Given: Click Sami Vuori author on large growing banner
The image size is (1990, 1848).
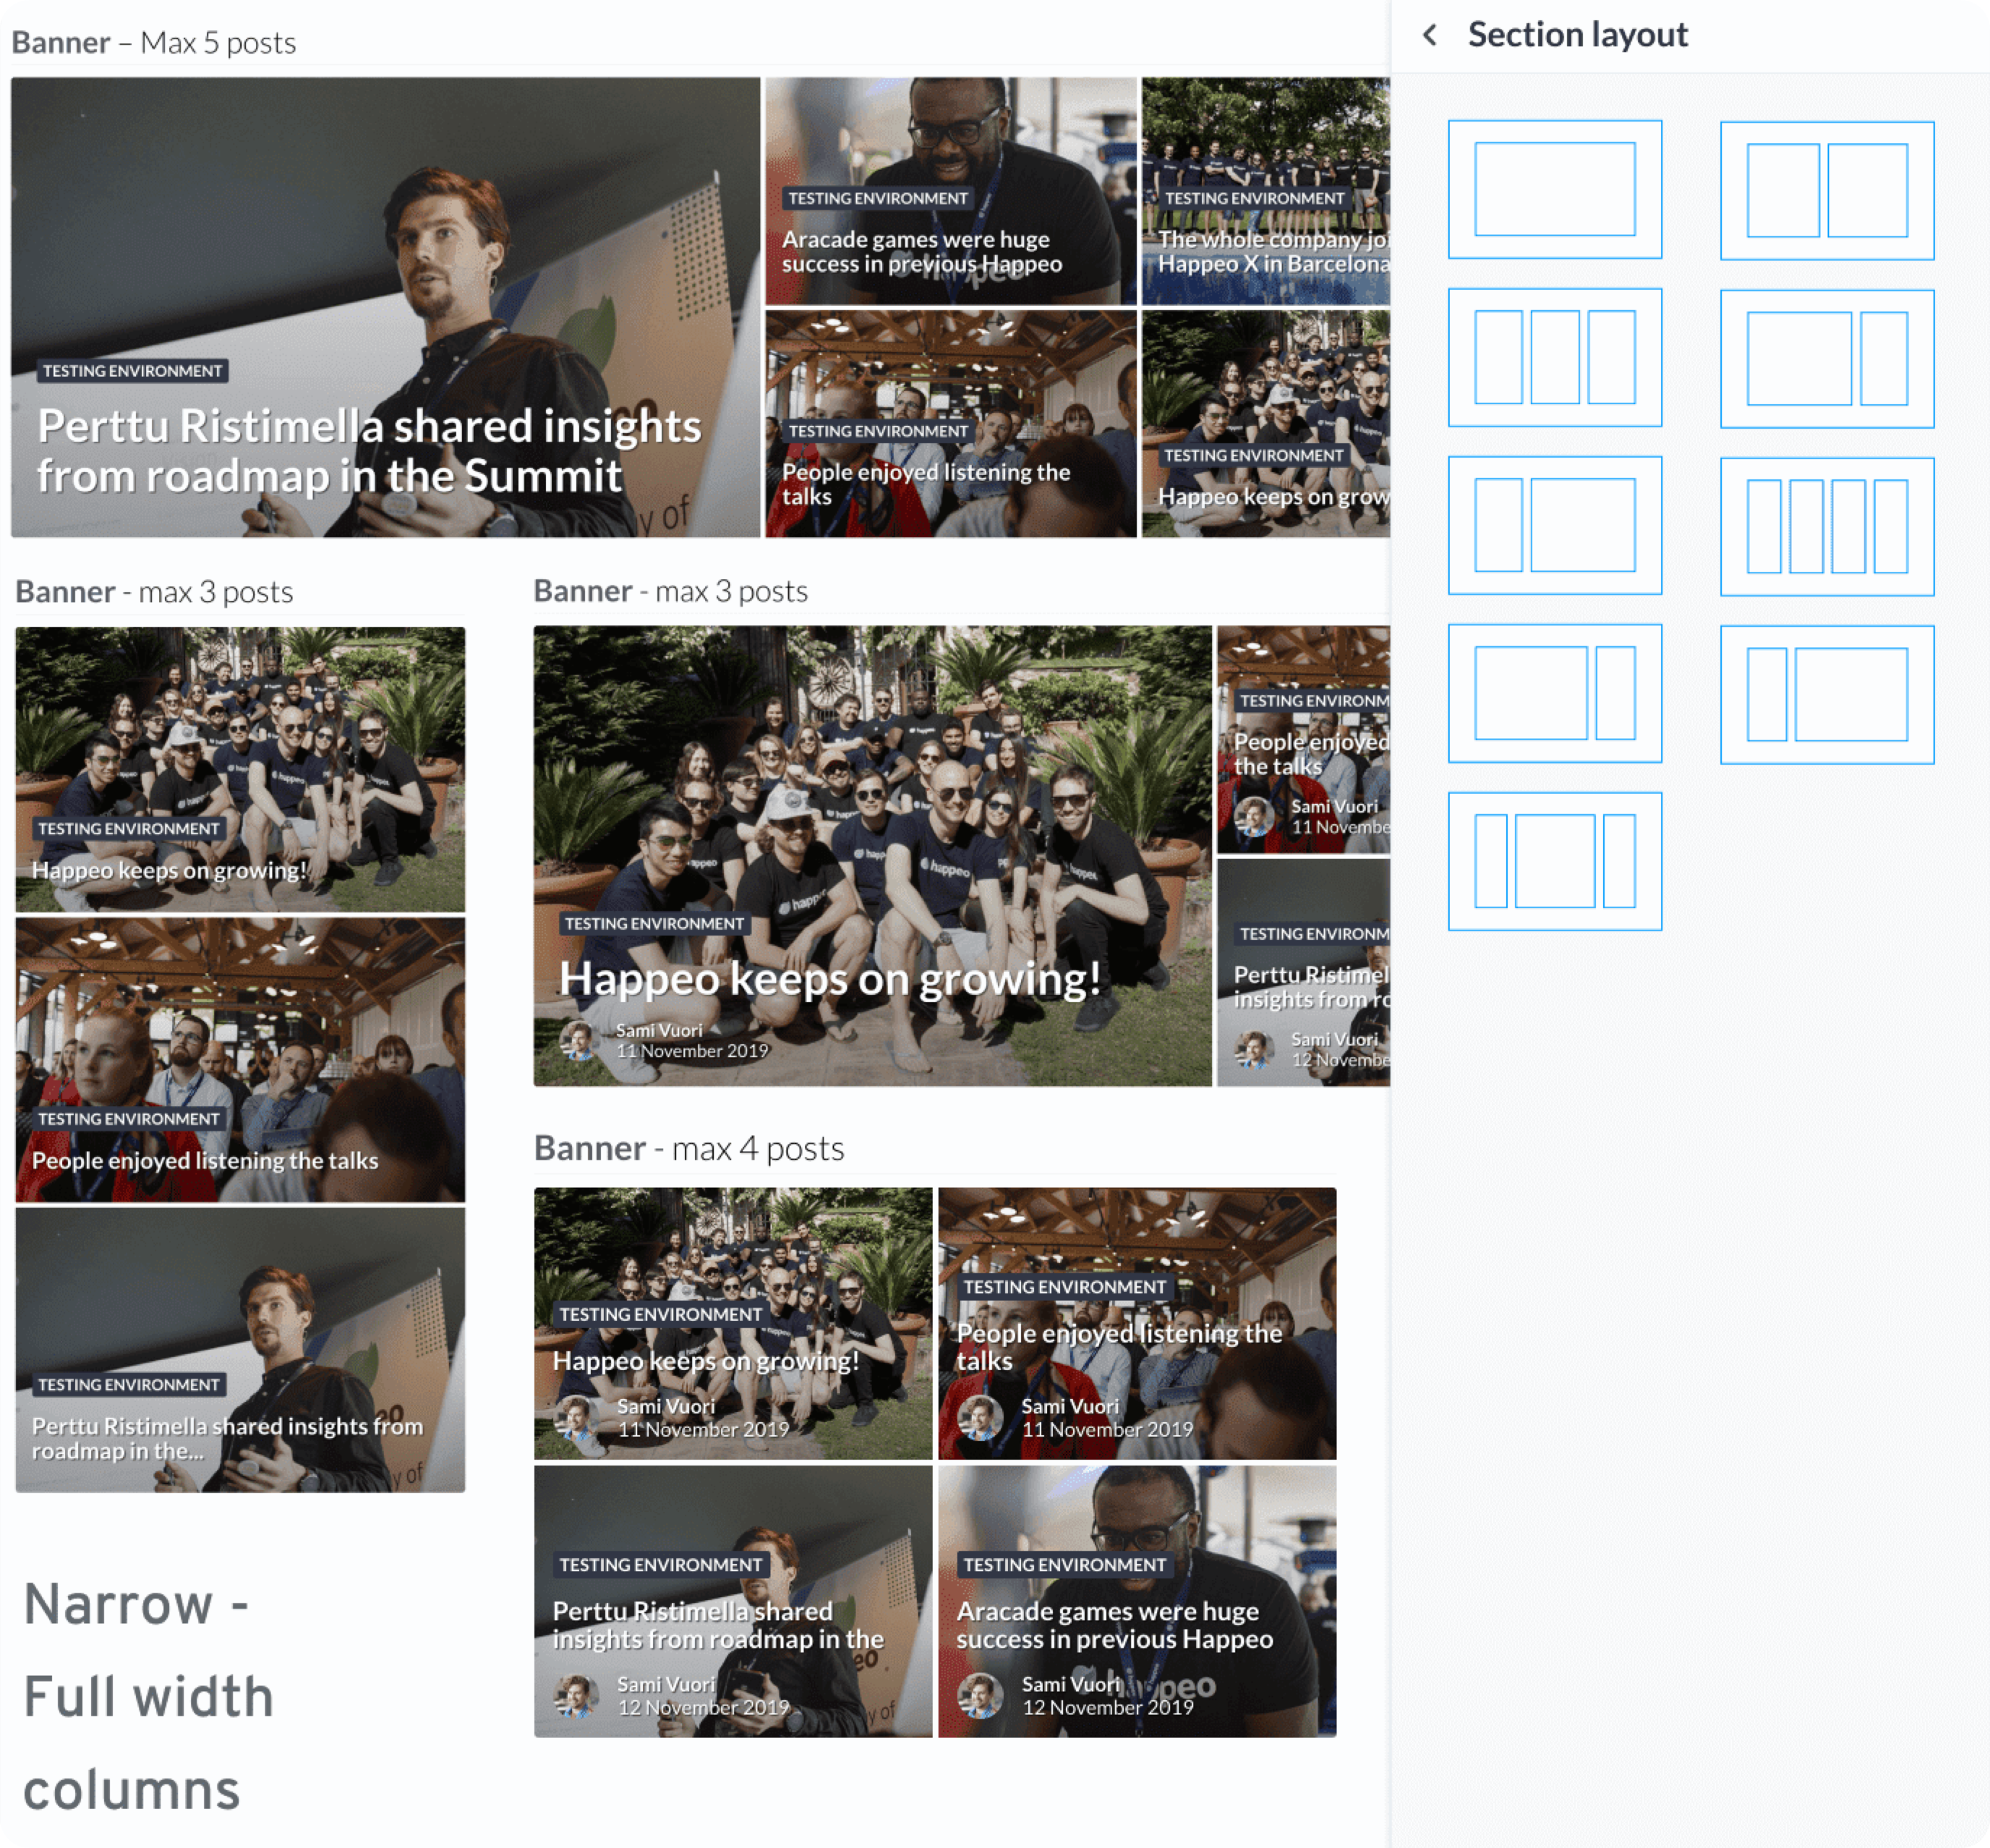Looking at the screenshot, I should [x=659, y=1030].
